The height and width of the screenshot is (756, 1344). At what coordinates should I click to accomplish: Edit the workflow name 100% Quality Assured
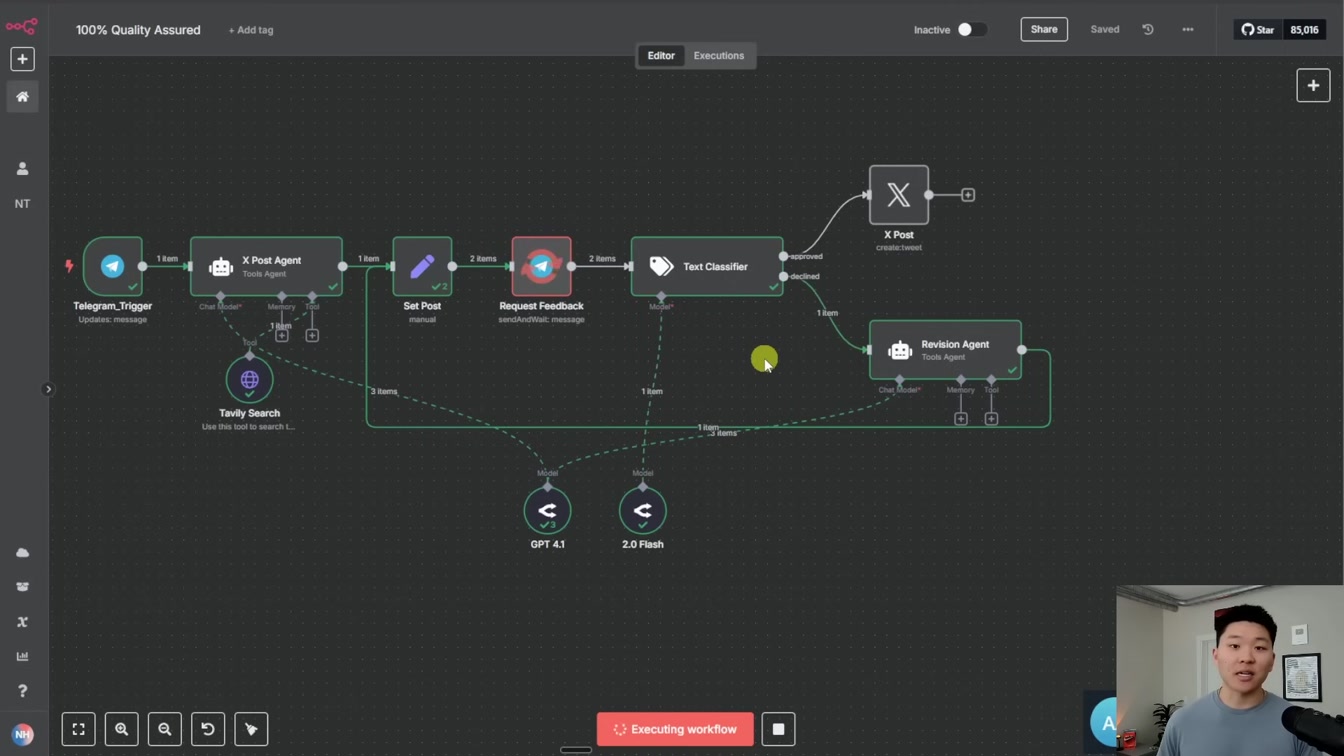[x=138, y=30]
